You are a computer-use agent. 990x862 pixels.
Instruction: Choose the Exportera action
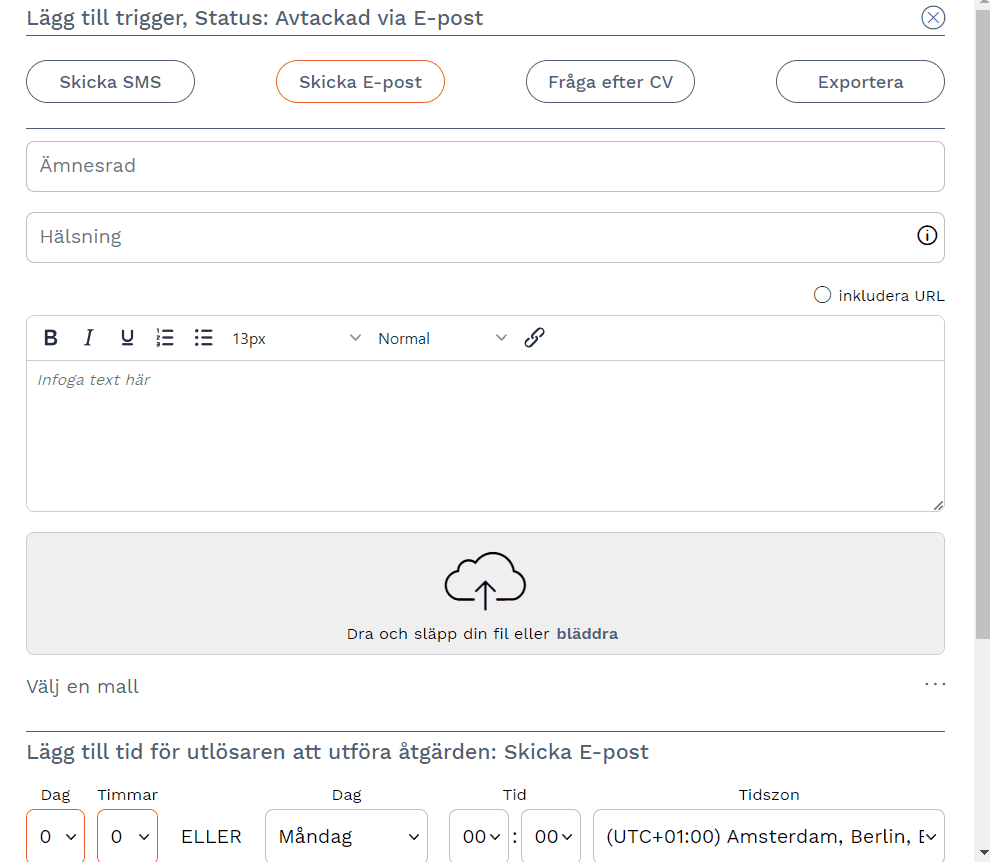click(x=860, y=82)
